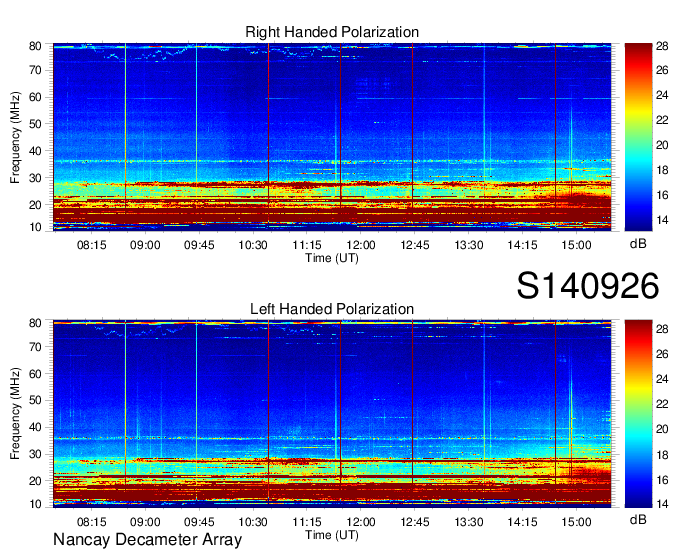Click the 70 MHz tick of Left Handed plot
This screenshot has width=680, height=552.
(x=35, y=347)
